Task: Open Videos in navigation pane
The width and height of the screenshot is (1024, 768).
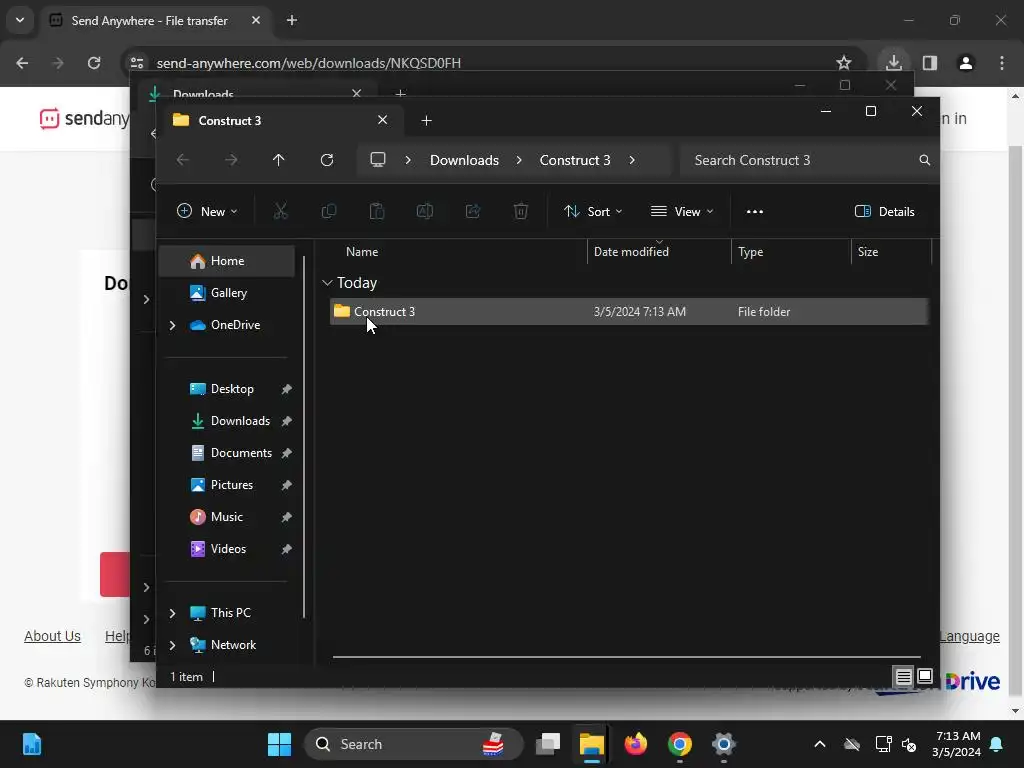Action: pyautogui.click(x=227, y=549)
